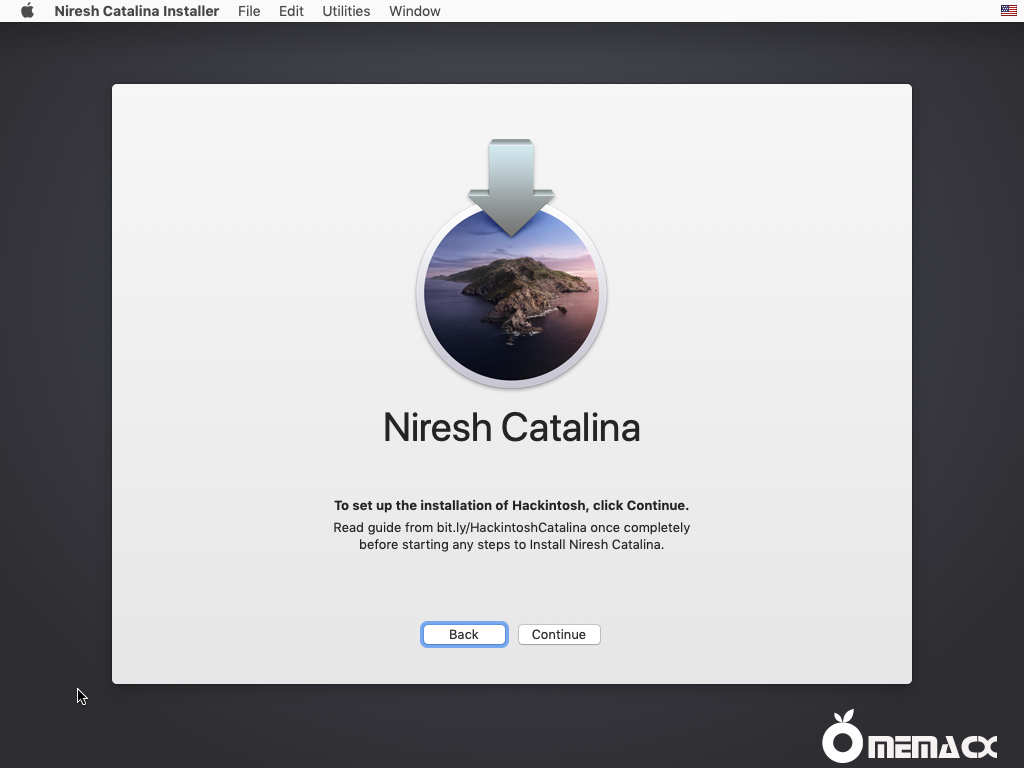Go back with the Back button

(464, 635)
